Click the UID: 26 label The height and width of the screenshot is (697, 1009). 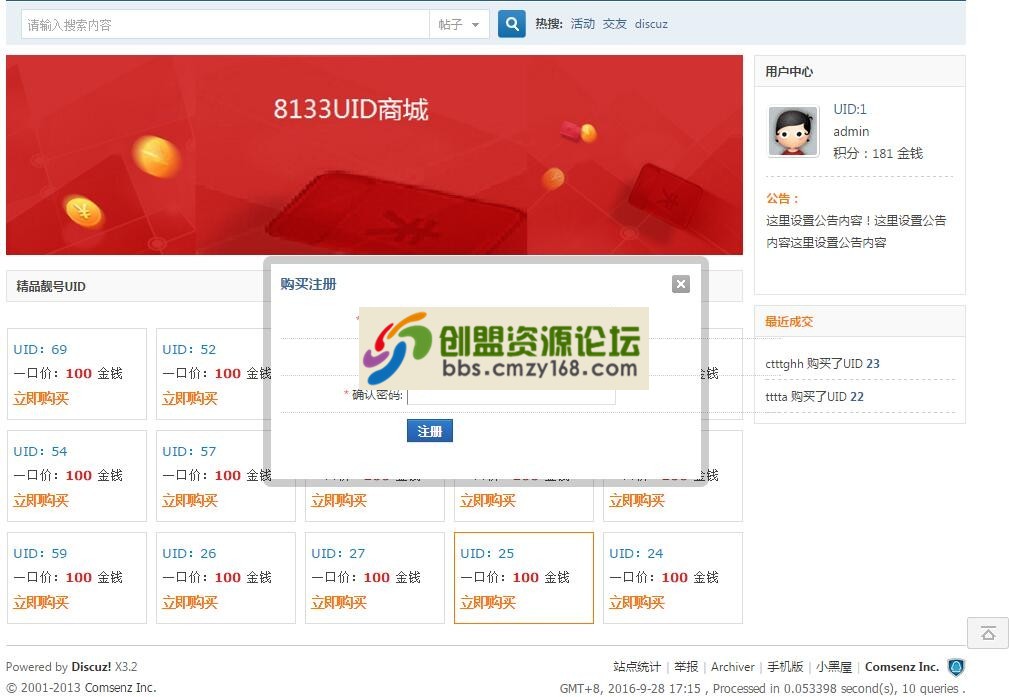pyautogui.click(x=189, y=553)
